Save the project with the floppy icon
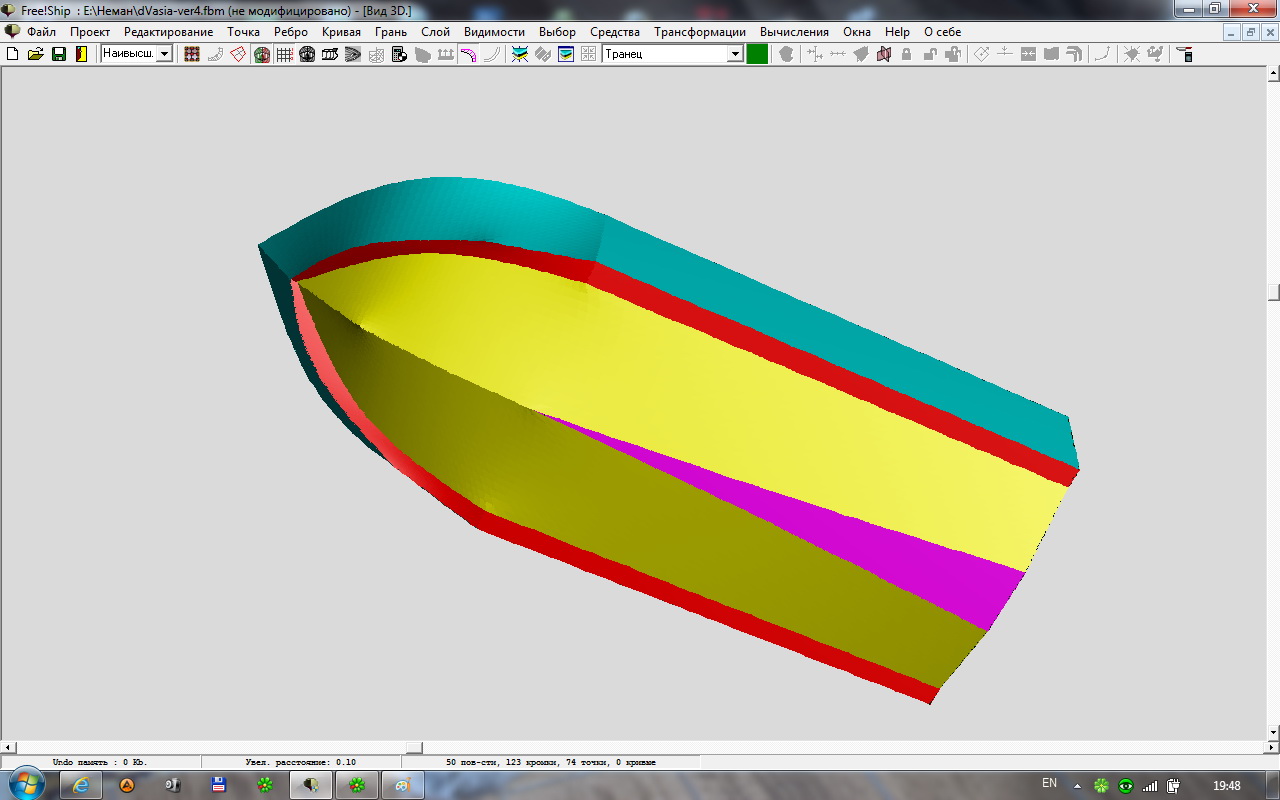This screenshot has width=1280, height=800. 59,54
